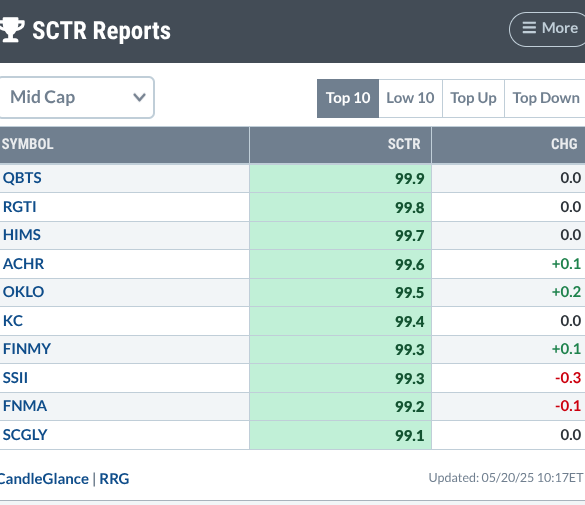Click the 99.5 SCTR value for OKLO

(x=410, y=292)
